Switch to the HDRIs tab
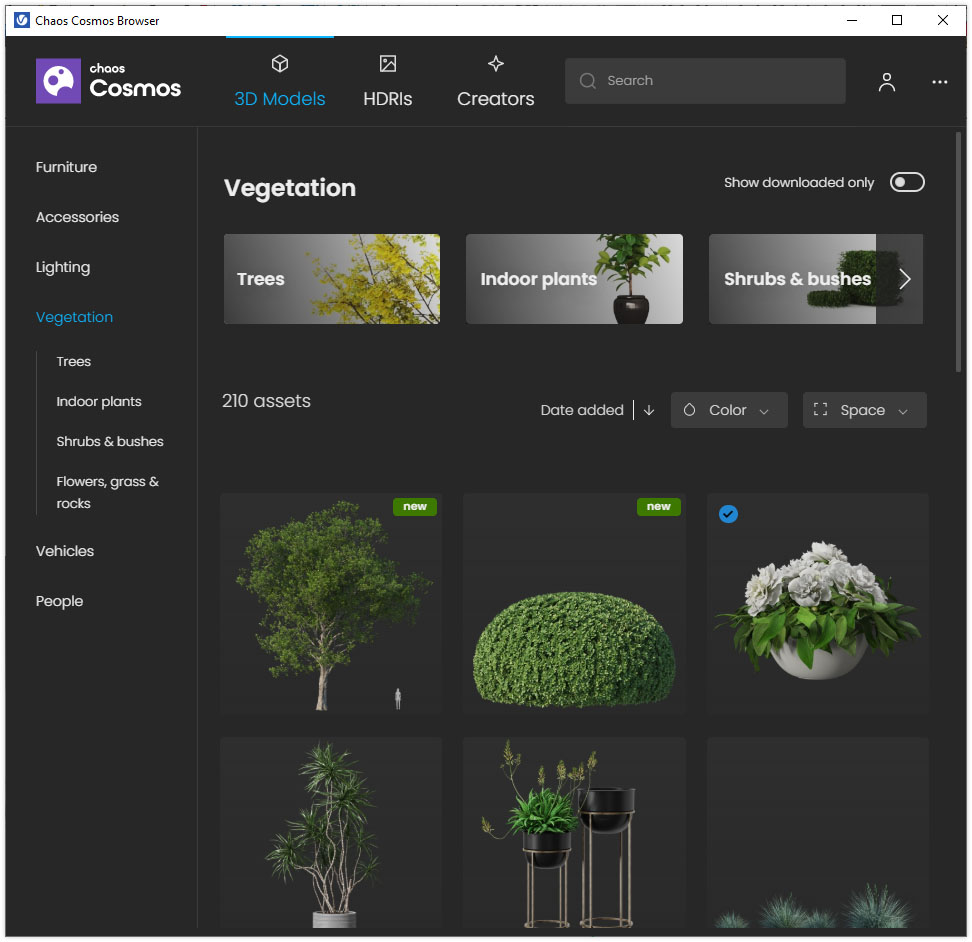This screenshot has height=942, width=972. 388,82
